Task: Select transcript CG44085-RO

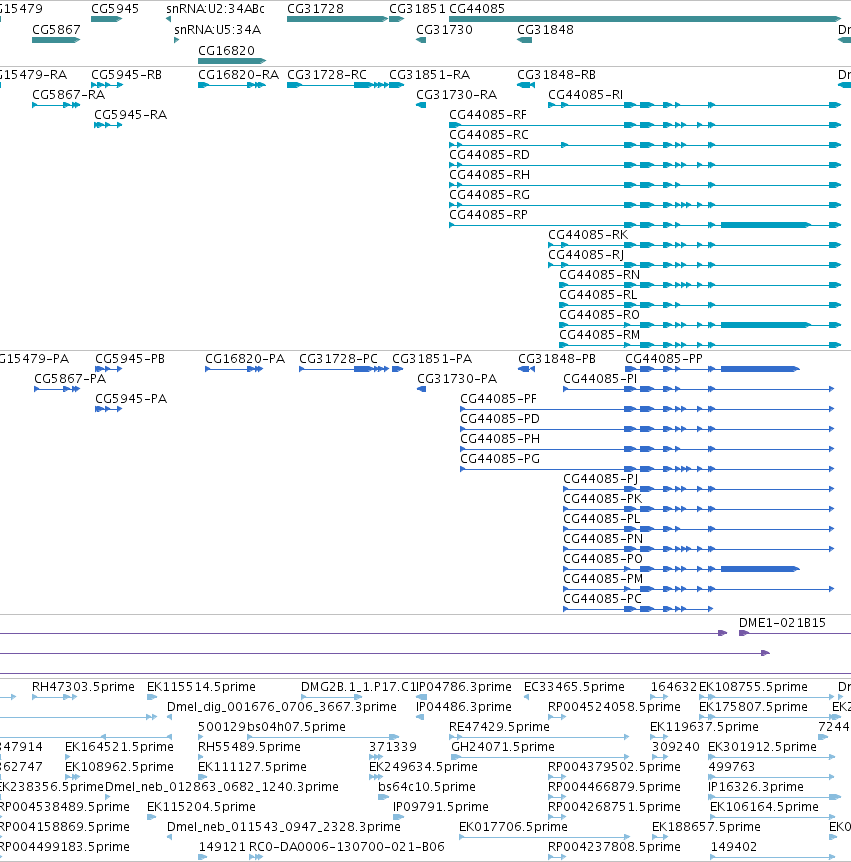Action: tap(700, 324)
